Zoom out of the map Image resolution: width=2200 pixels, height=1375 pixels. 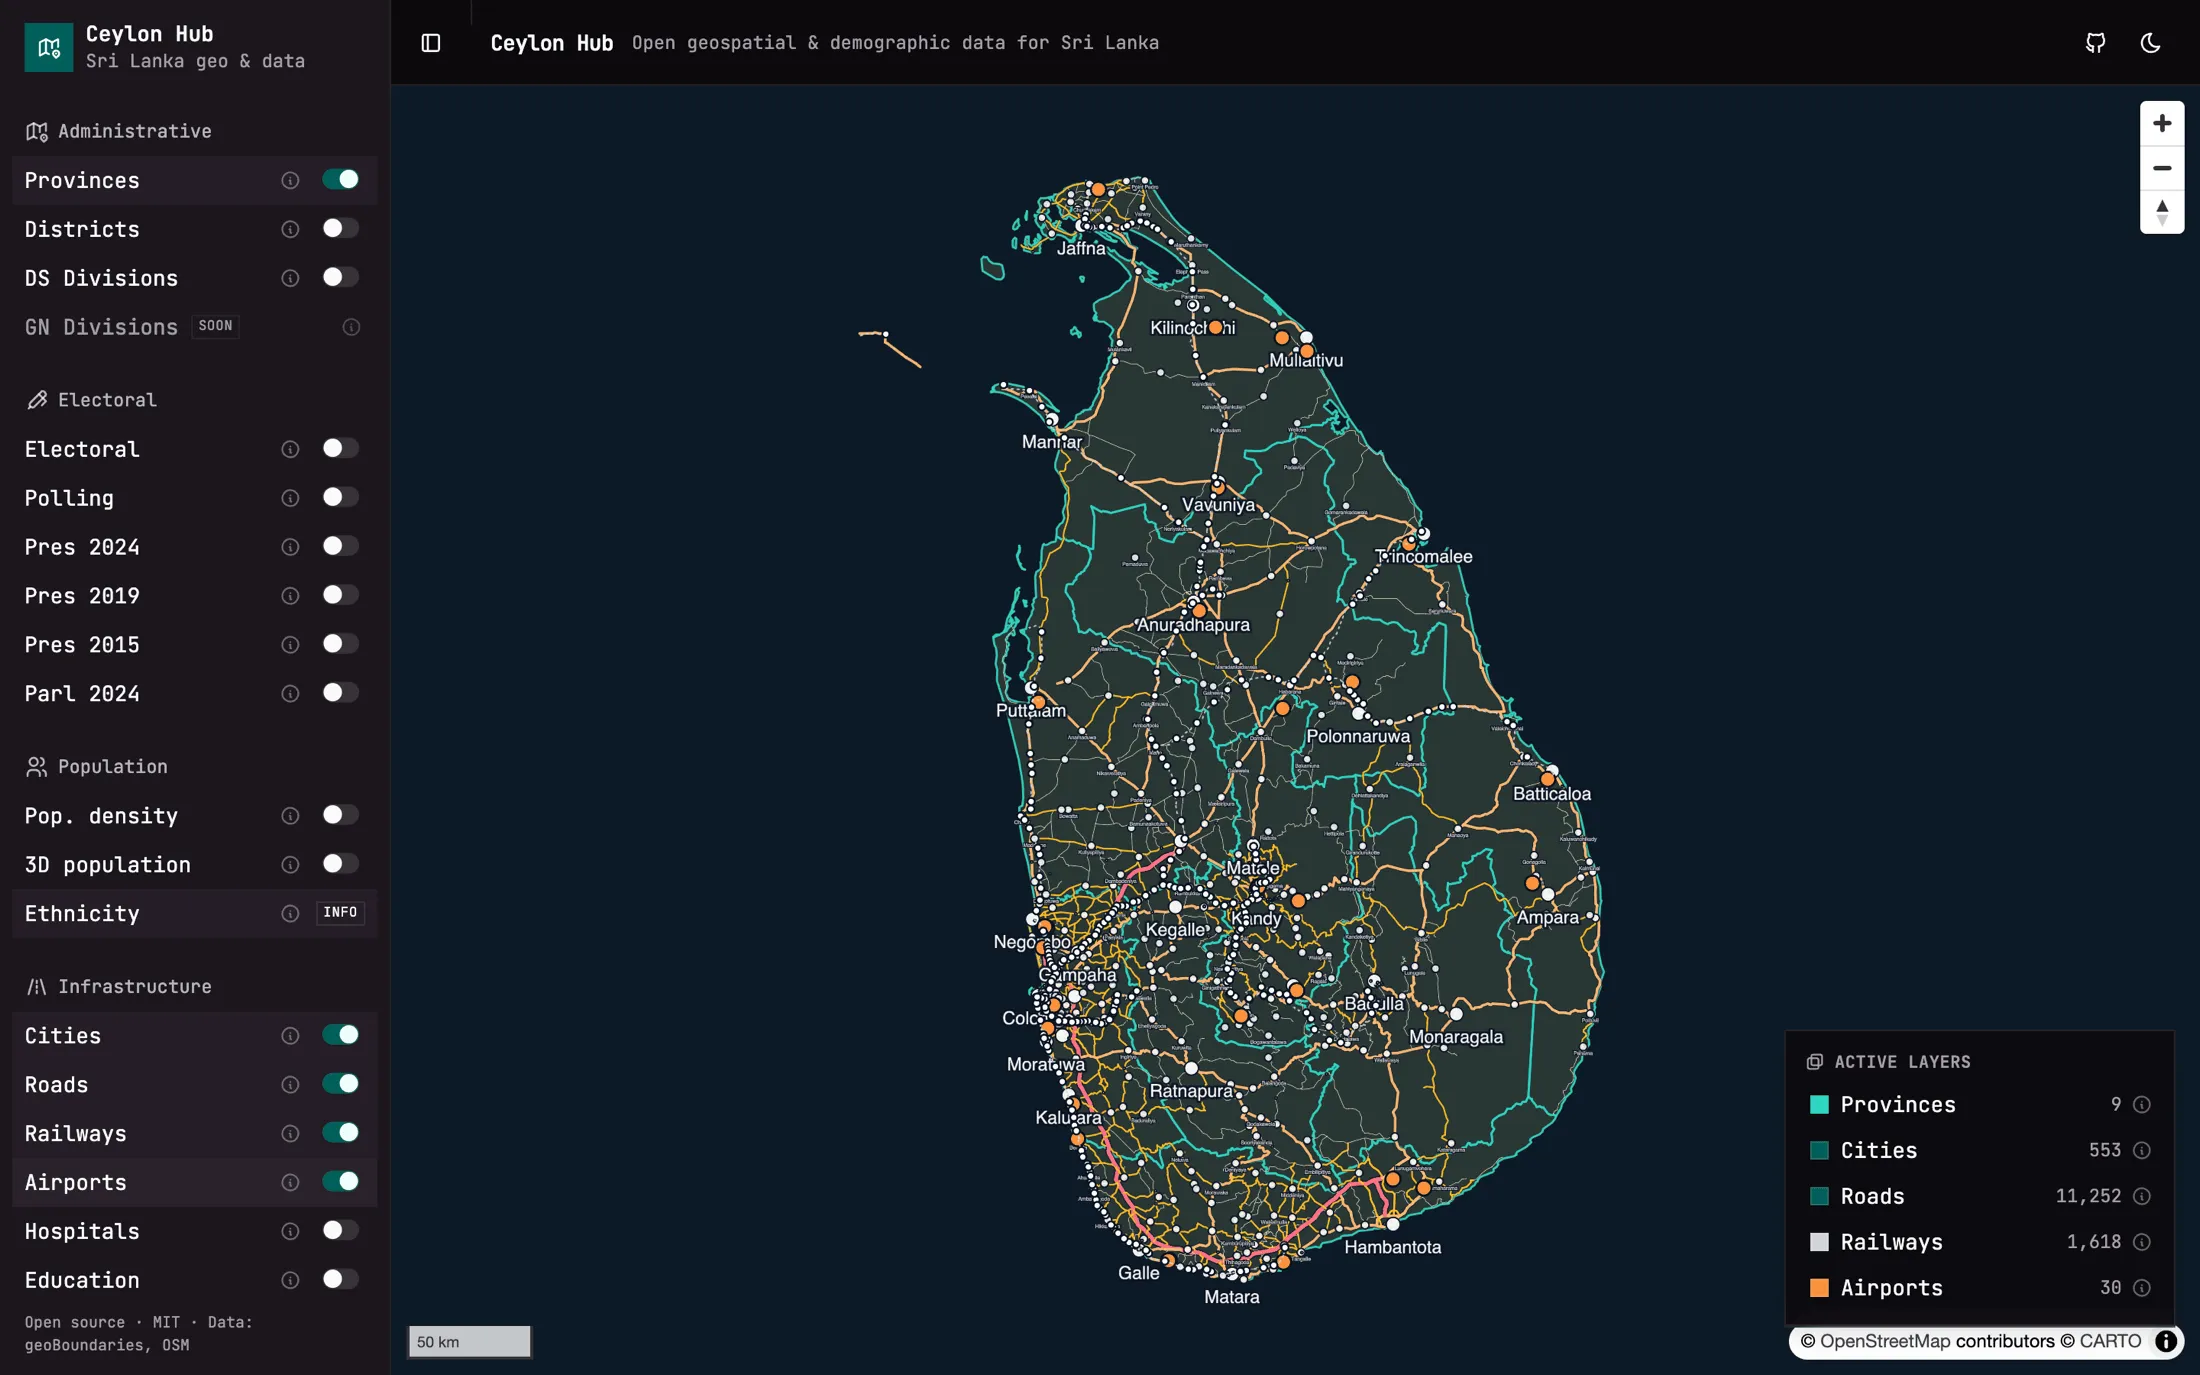2162,168
